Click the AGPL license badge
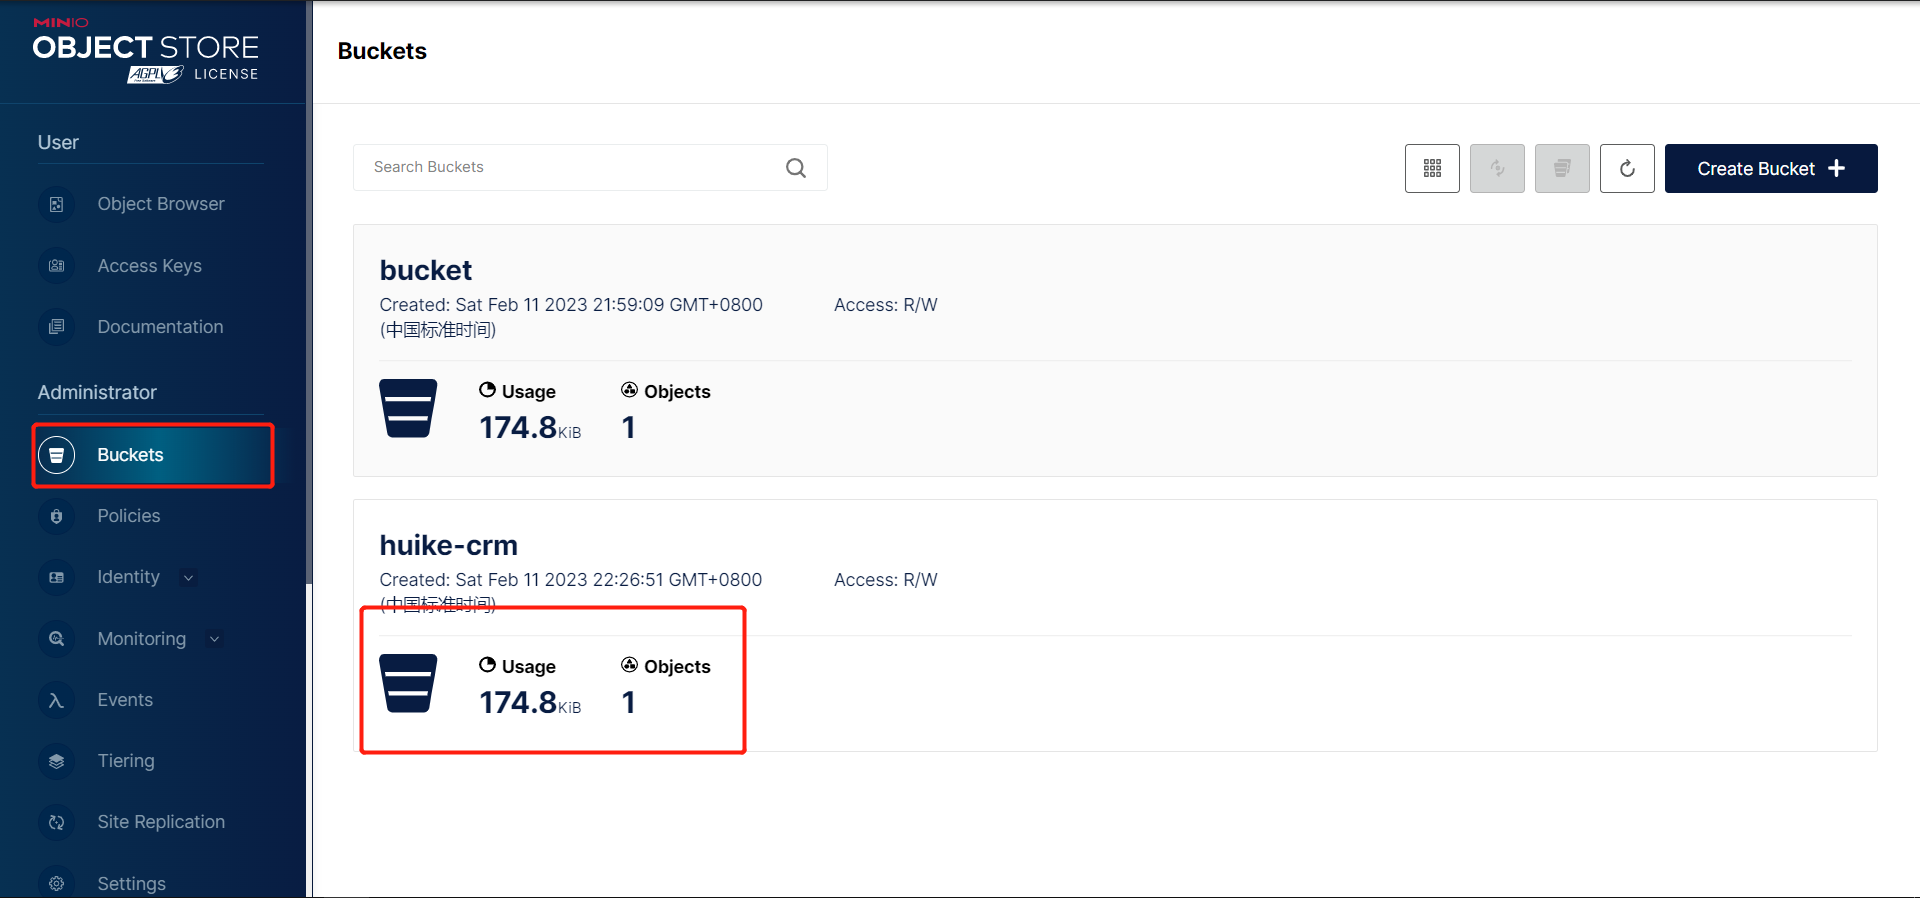This screenshot has height=898, width=1920. [x=155, y=74]
